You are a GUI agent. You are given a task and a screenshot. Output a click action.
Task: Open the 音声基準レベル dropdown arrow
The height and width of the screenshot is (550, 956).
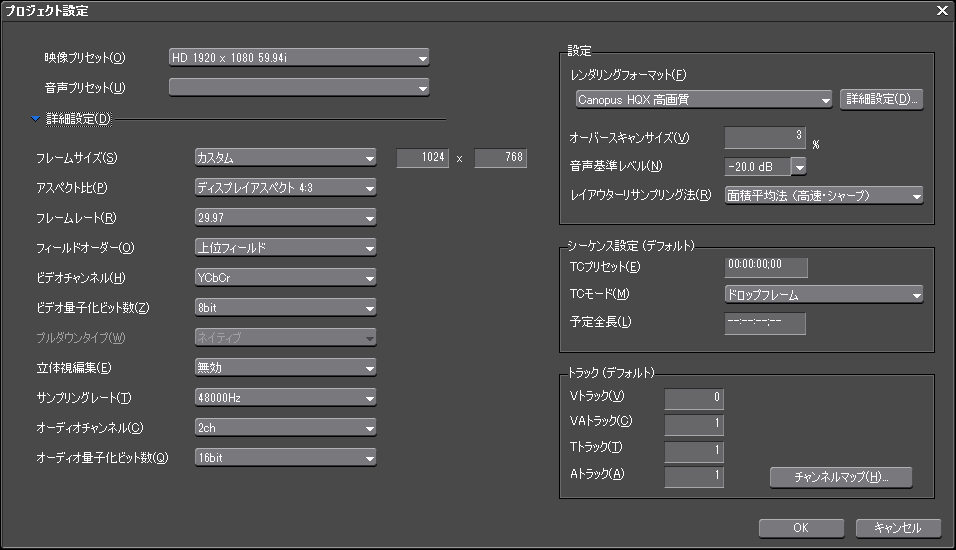[x=799, y=166]
